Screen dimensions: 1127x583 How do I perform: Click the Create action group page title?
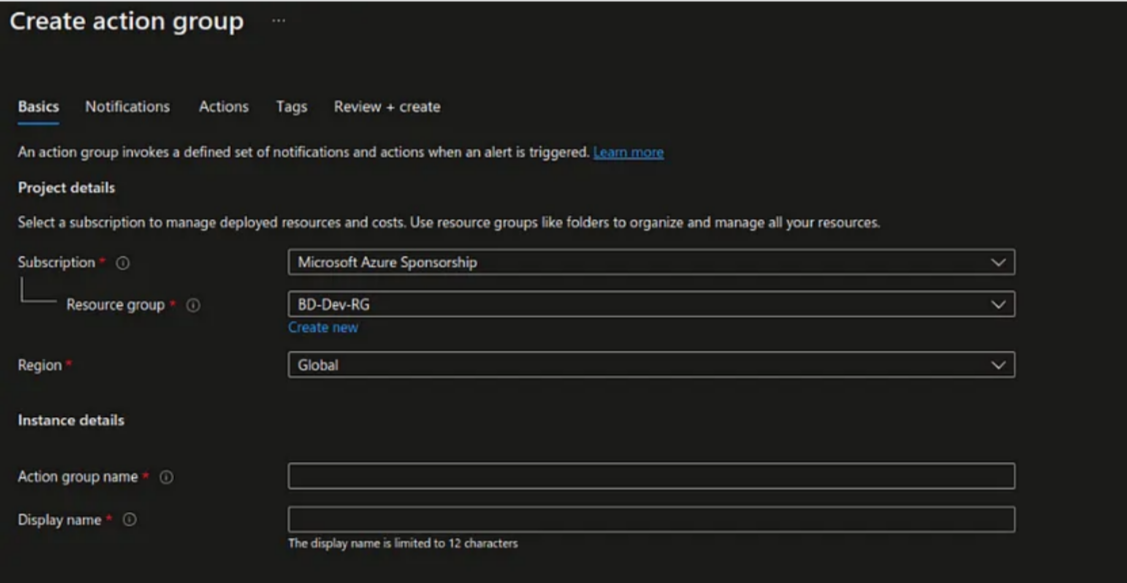pyautogui.click(x=126, y=22)
